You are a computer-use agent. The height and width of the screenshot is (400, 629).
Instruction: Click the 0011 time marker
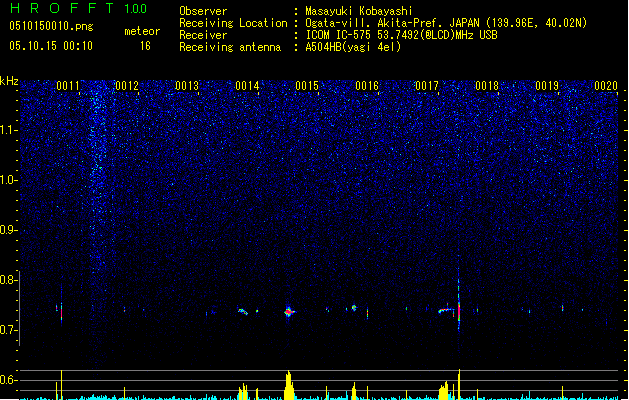(x=68, y=86)
